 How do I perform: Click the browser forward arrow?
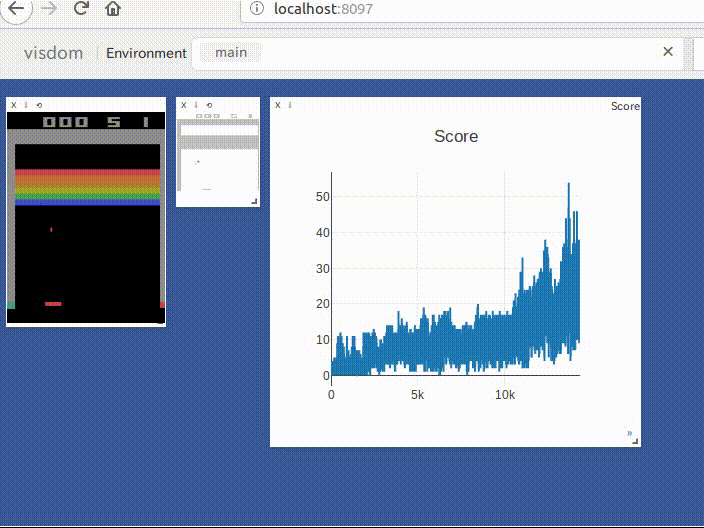48,8
